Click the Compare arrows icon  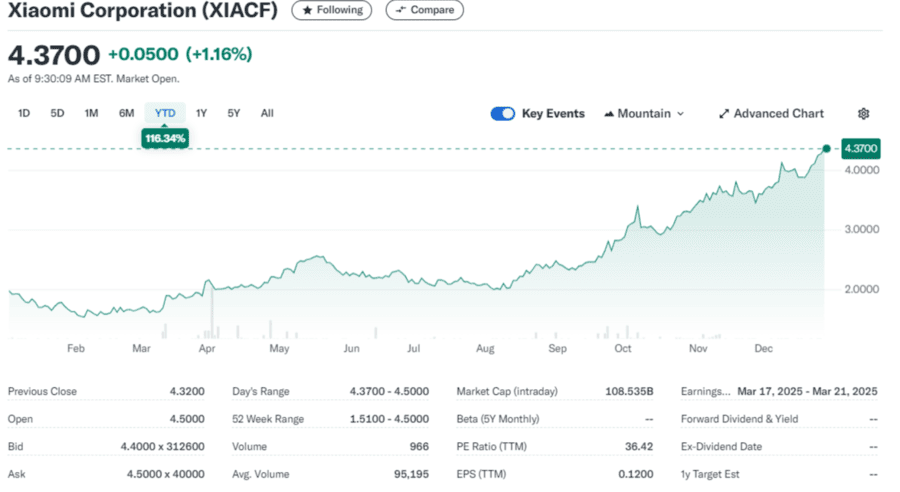tap(401, 10)
